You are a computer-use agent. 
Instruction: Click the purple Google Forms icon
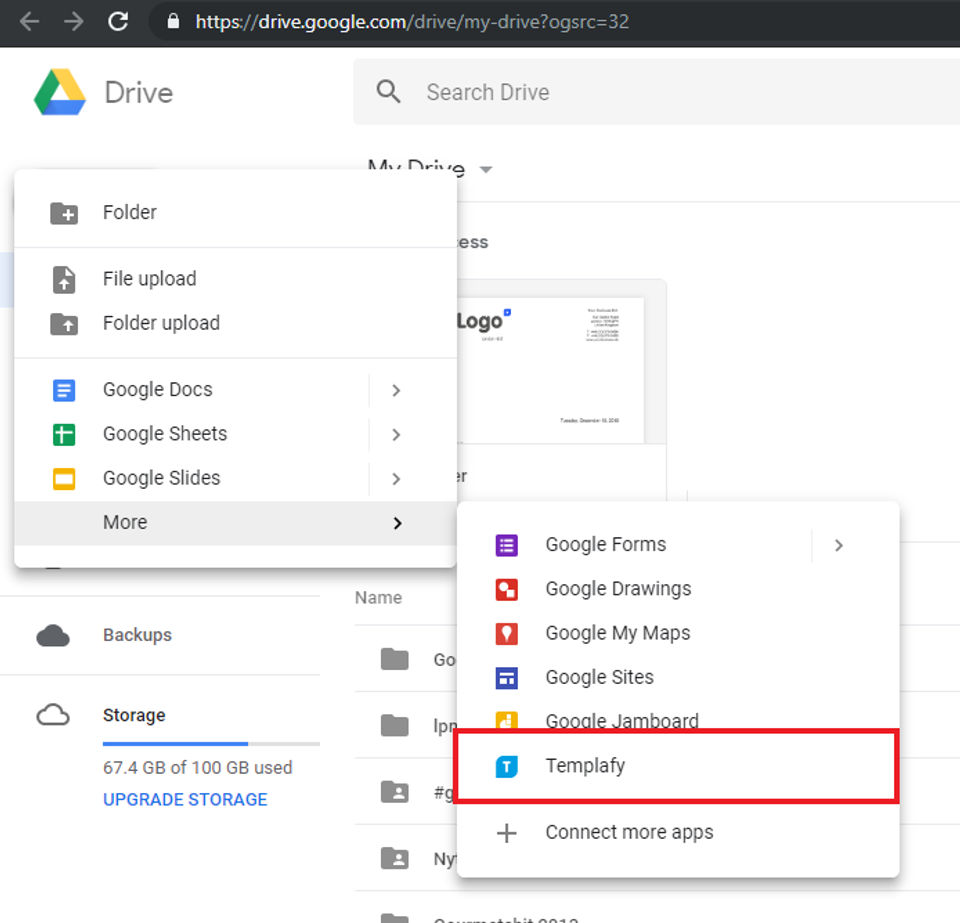click(506, 545)
